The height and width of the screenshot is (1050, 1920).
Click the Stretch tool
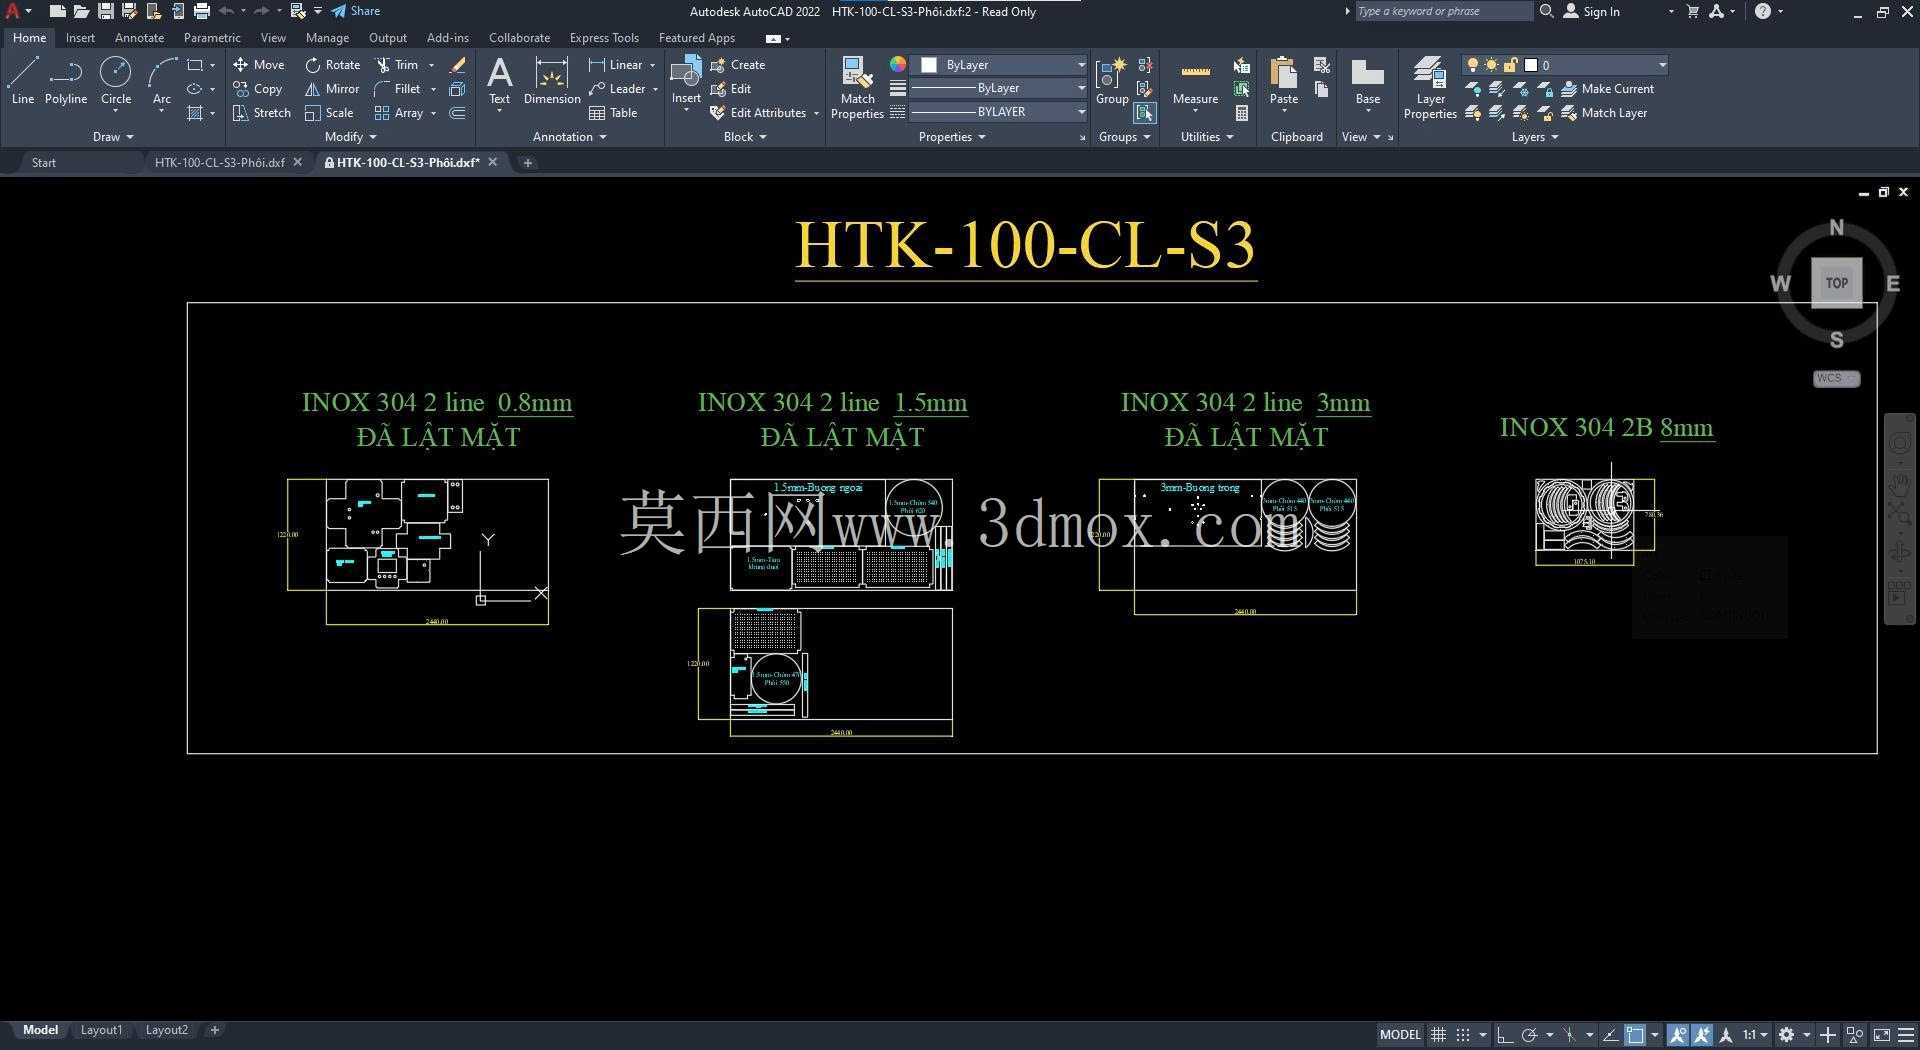[x=261, y=113]
